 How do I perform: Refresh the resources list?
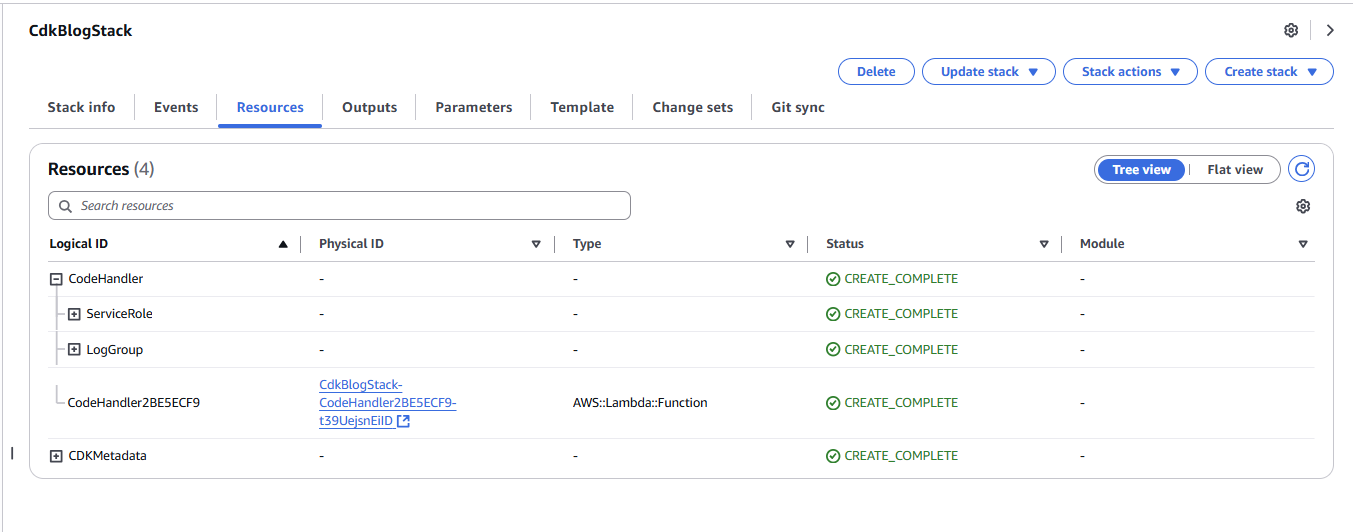(1301, 169)
